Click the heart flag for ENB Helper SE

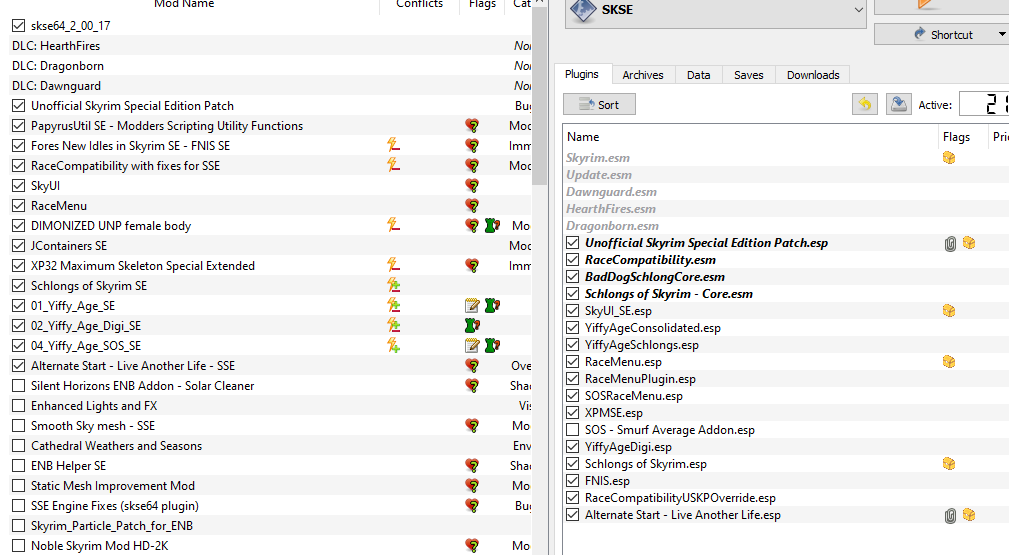point(472,465)
